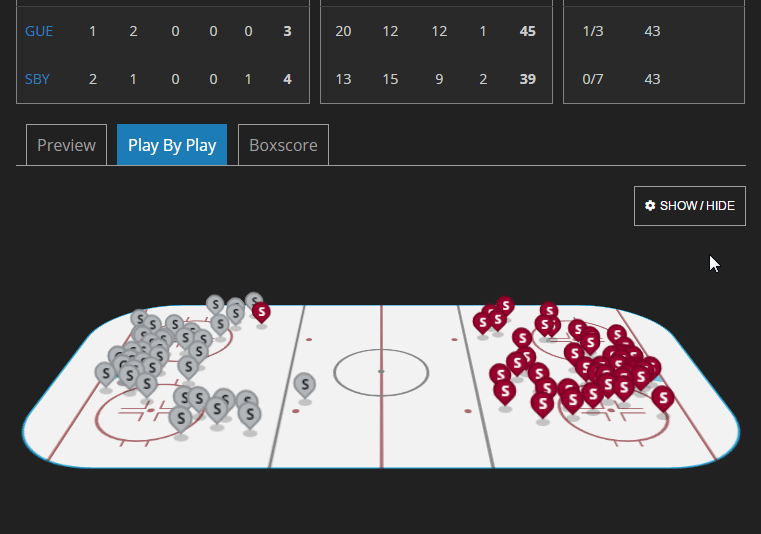Screen dimensions: 761x534
Task: Select the lone gray shot marker near center ice
Action: coord(305,385)
